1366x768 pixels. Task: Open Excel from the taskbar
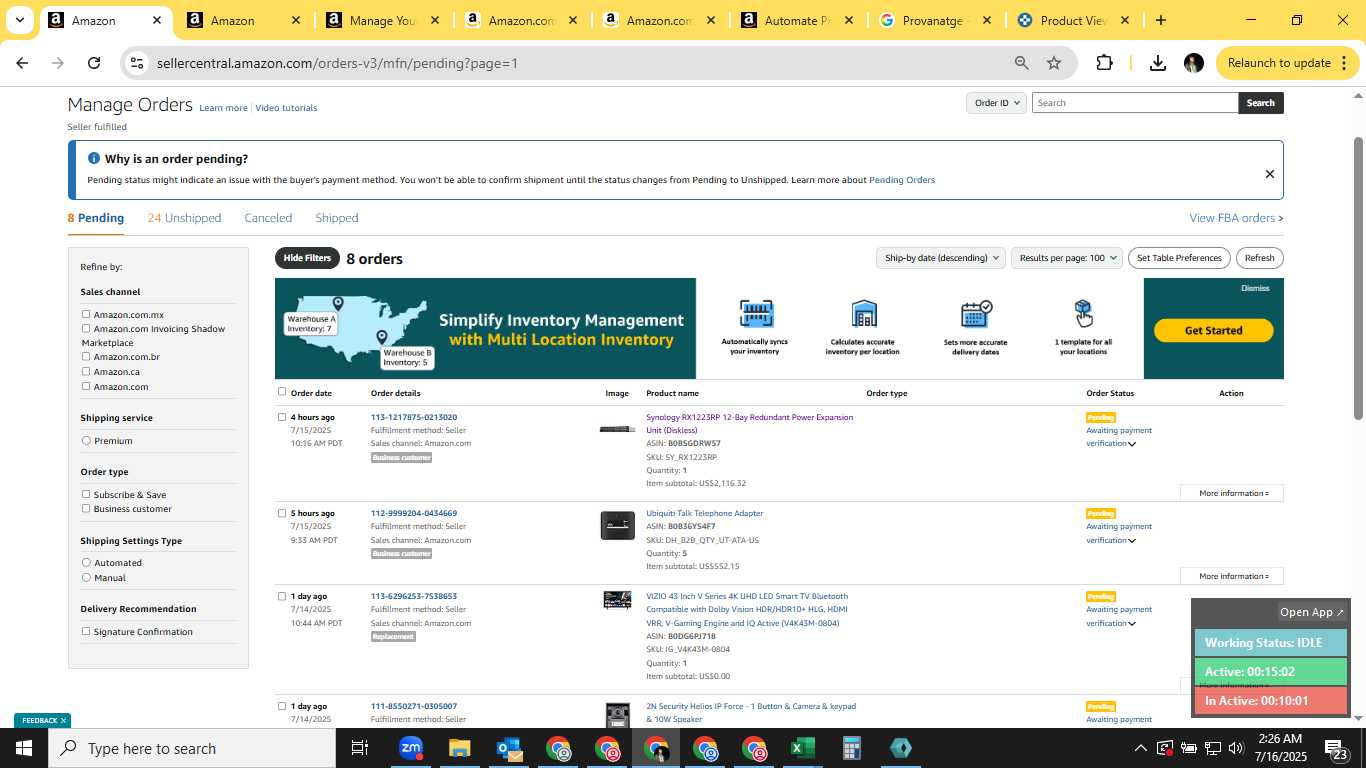coord(802,748)
